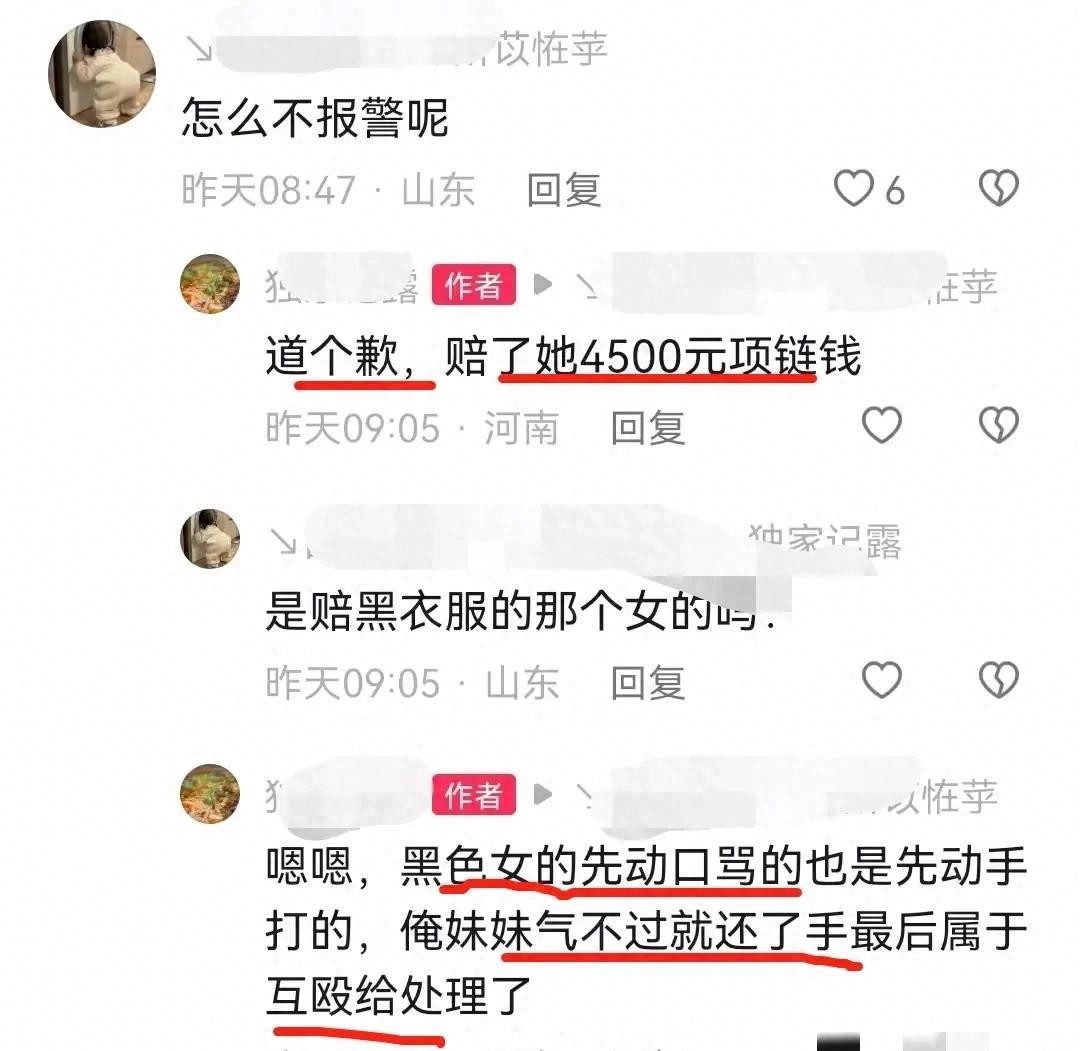Like the 怎么不报警呢 comment
Screen dimensions: 1080x1051
[x=854, y=188]
